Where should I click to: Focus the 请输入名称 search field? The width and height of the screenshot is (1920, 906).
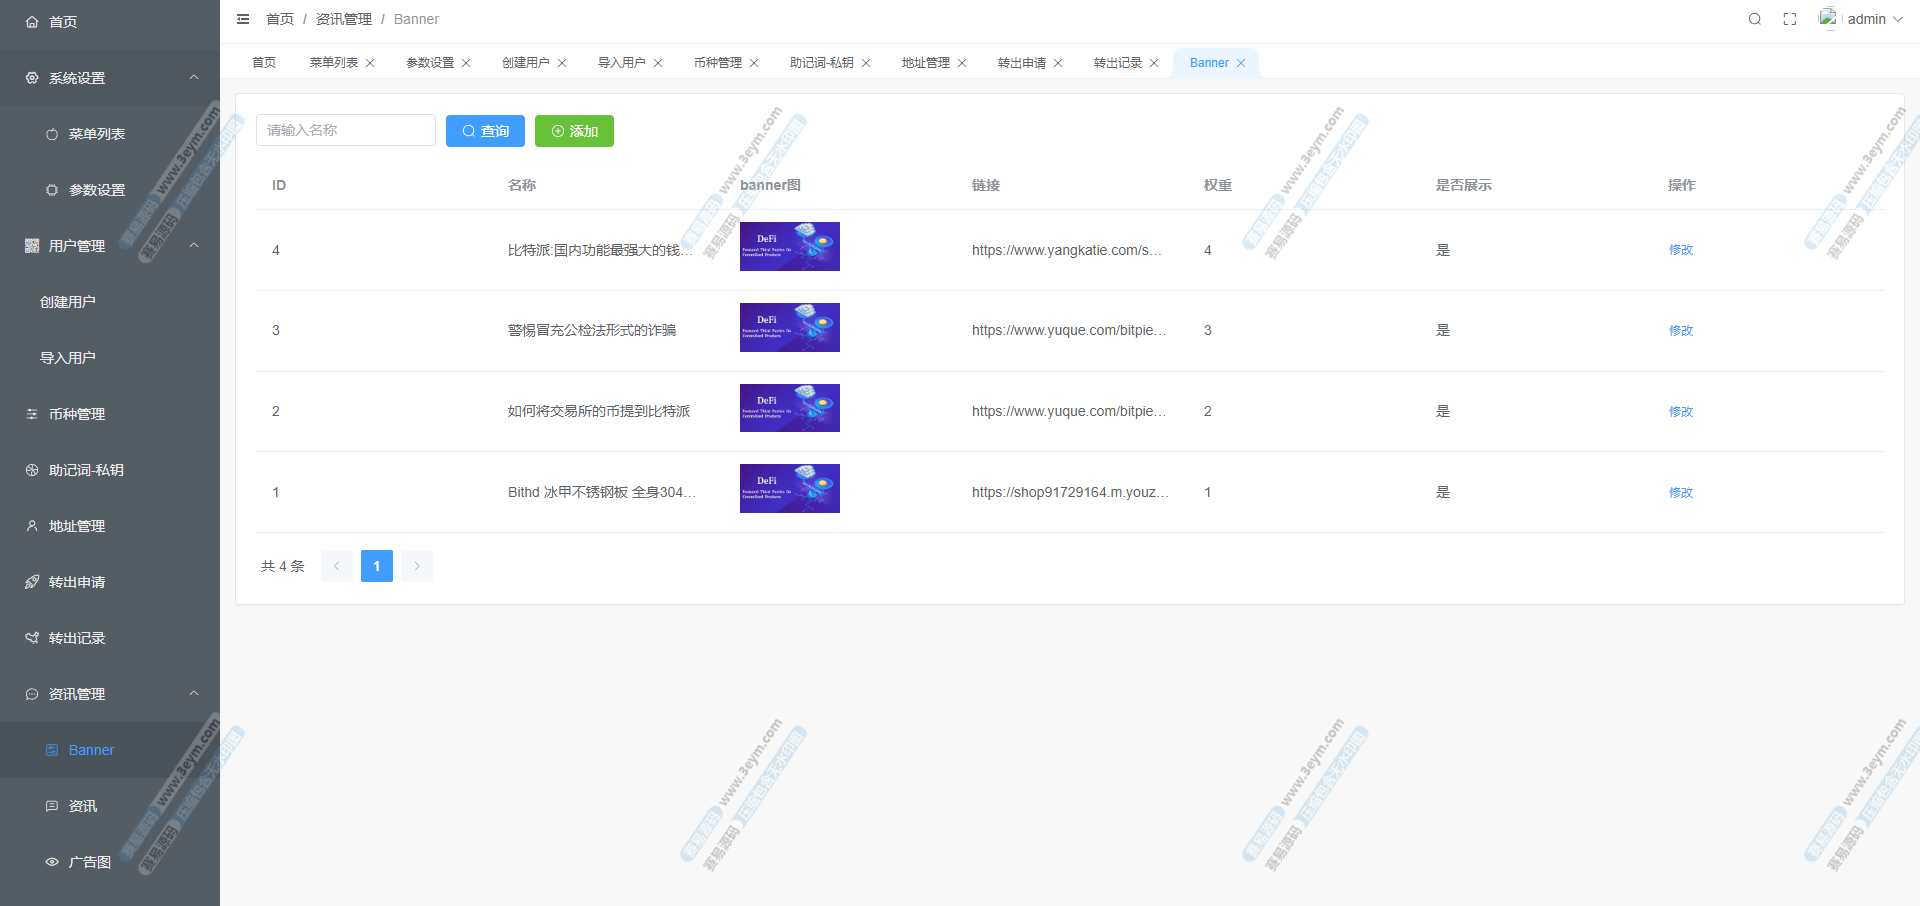(x=345, y=130)
